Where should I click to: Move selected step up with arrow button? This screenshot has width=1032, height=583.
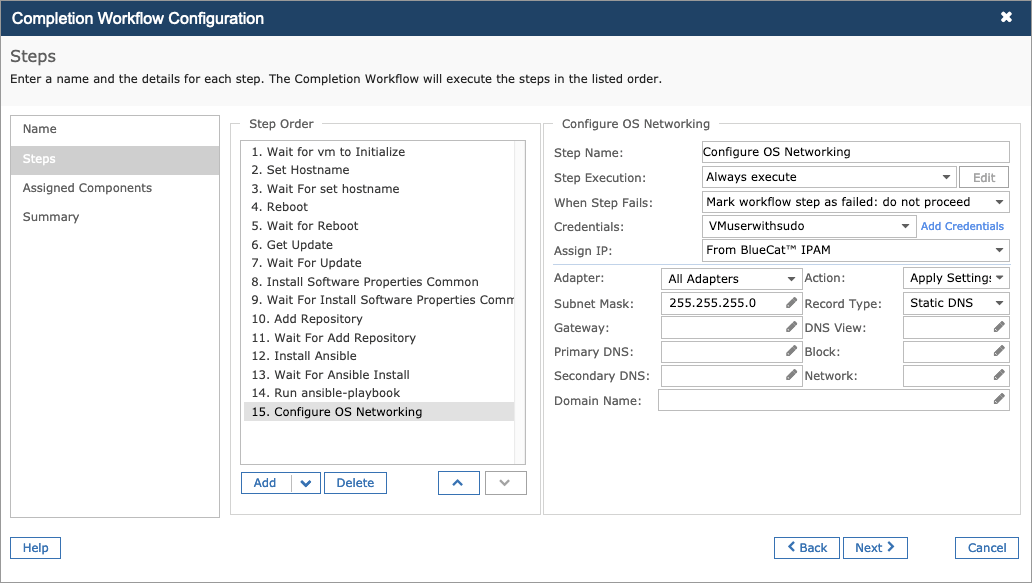(458, 483)
